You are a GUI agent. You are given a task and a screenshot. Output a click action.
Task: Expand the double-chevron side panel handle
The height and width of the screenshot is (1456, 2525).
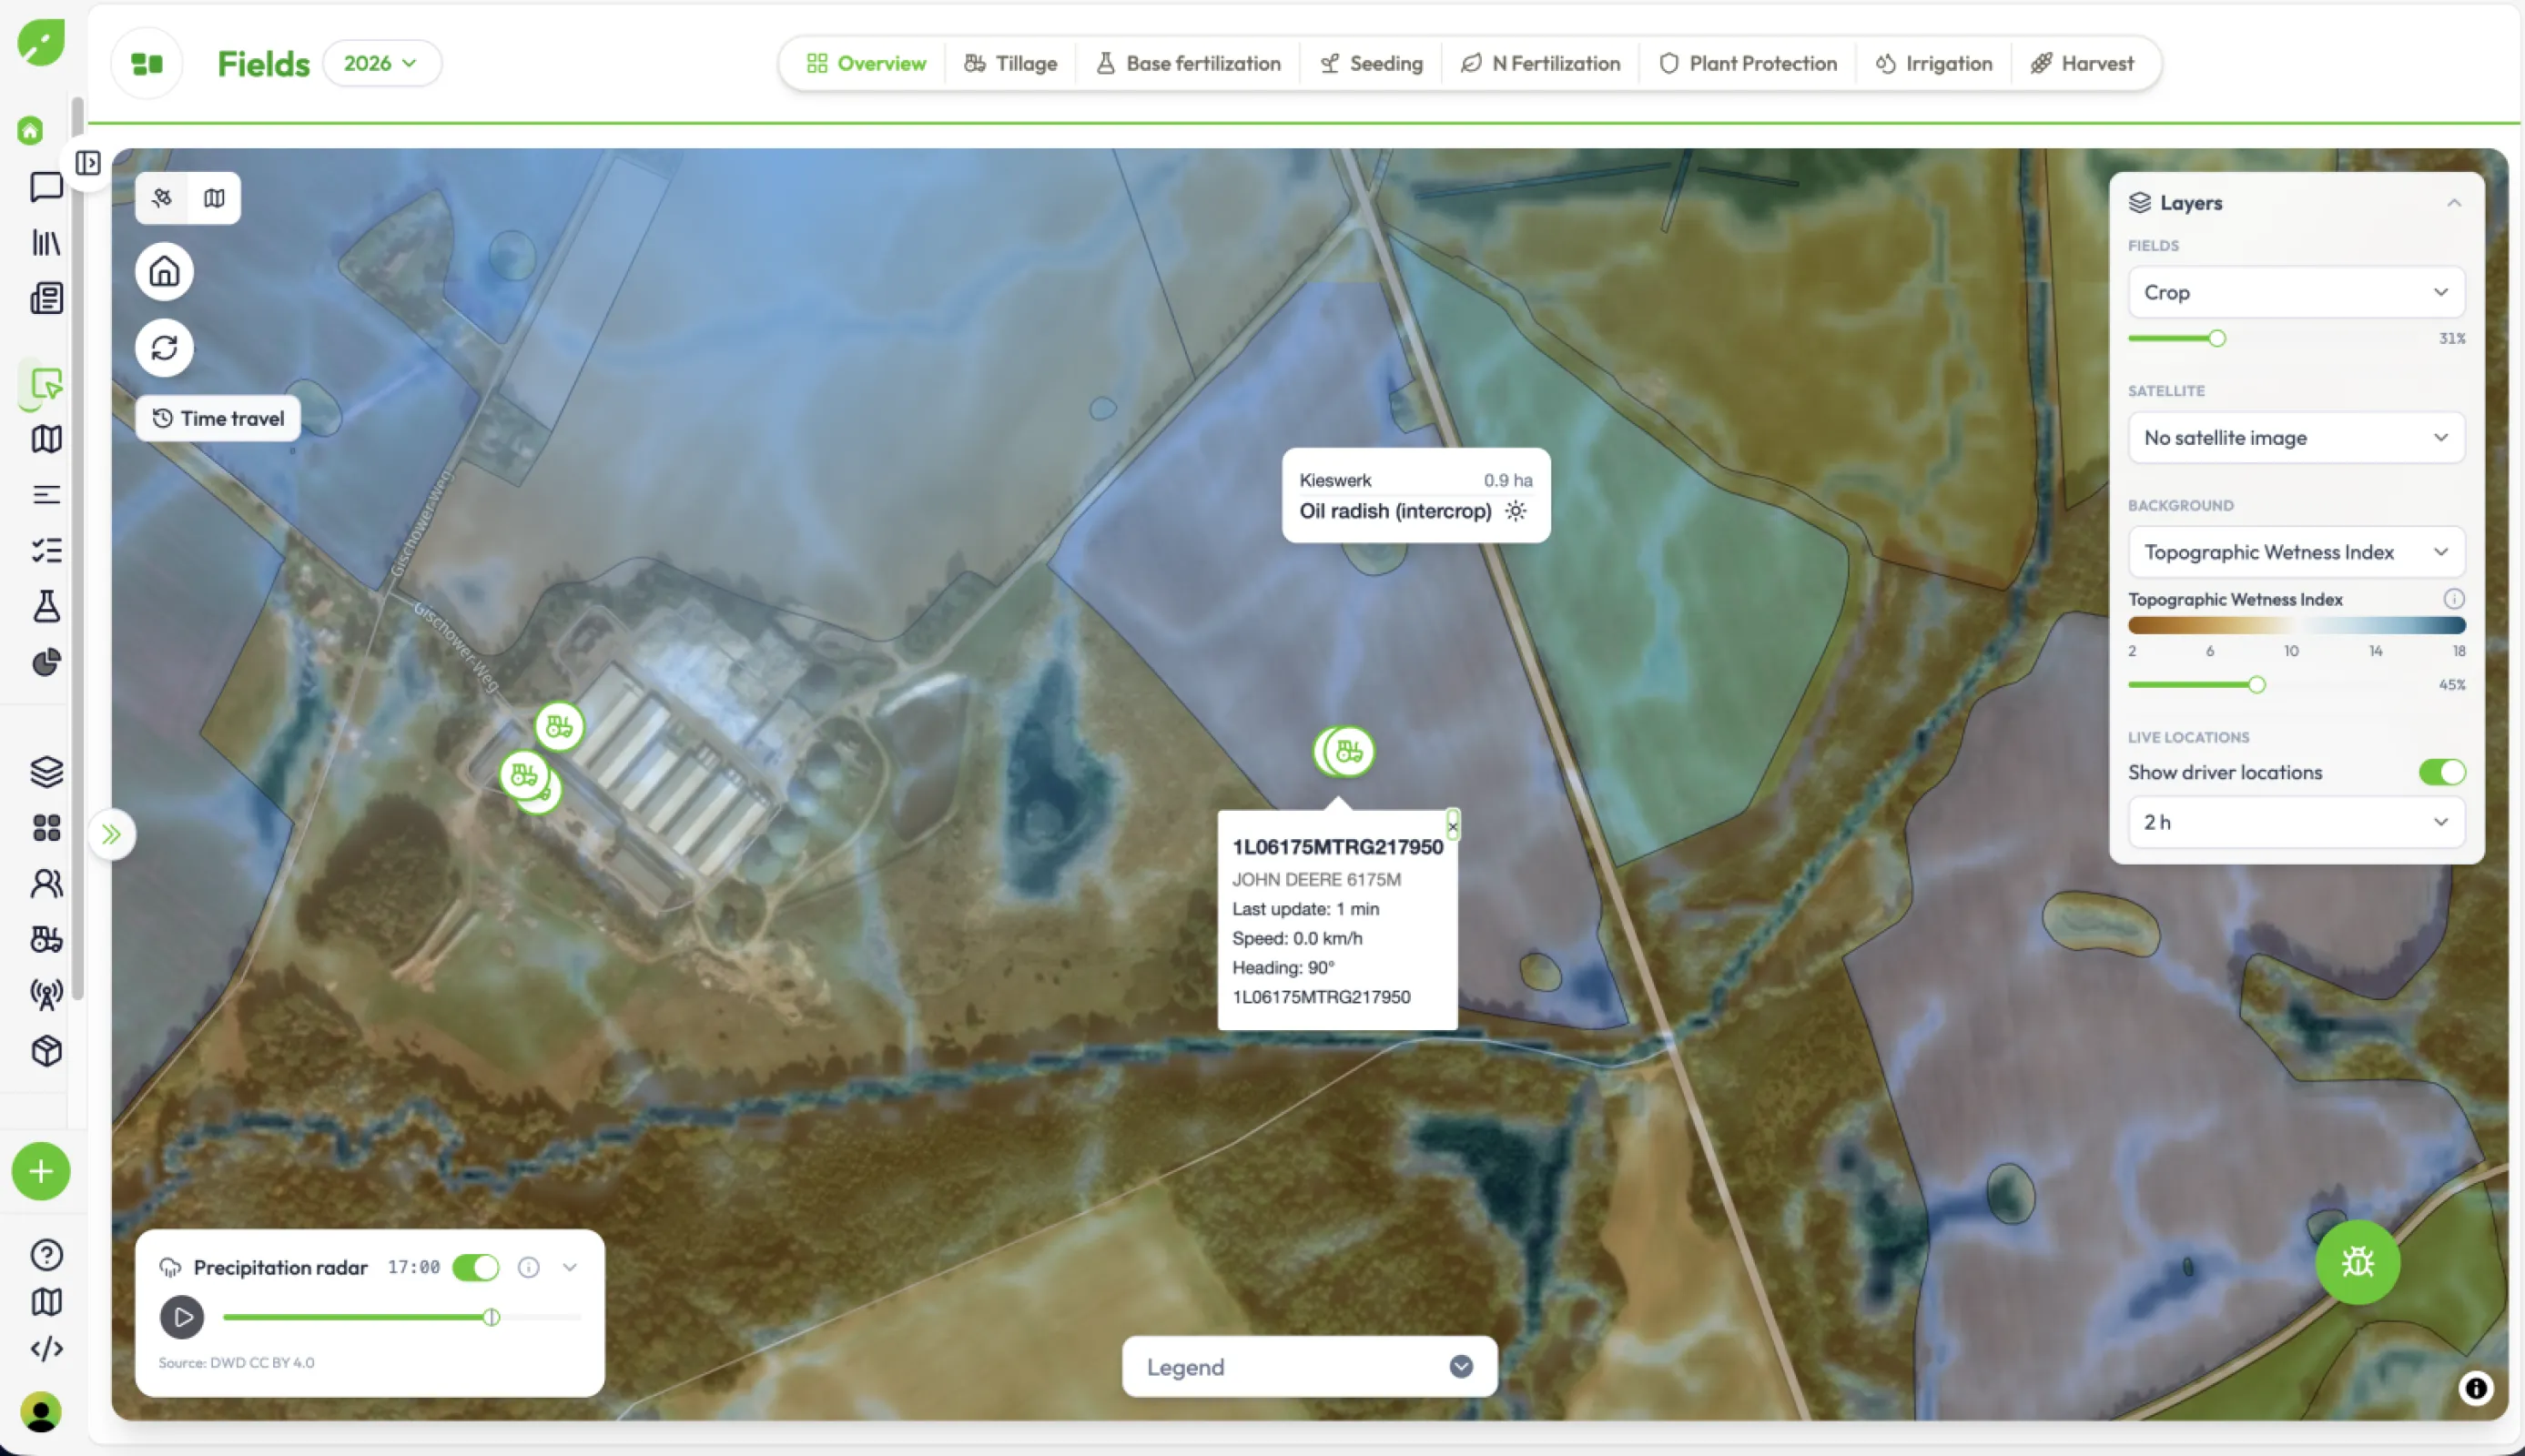[111, 834]
